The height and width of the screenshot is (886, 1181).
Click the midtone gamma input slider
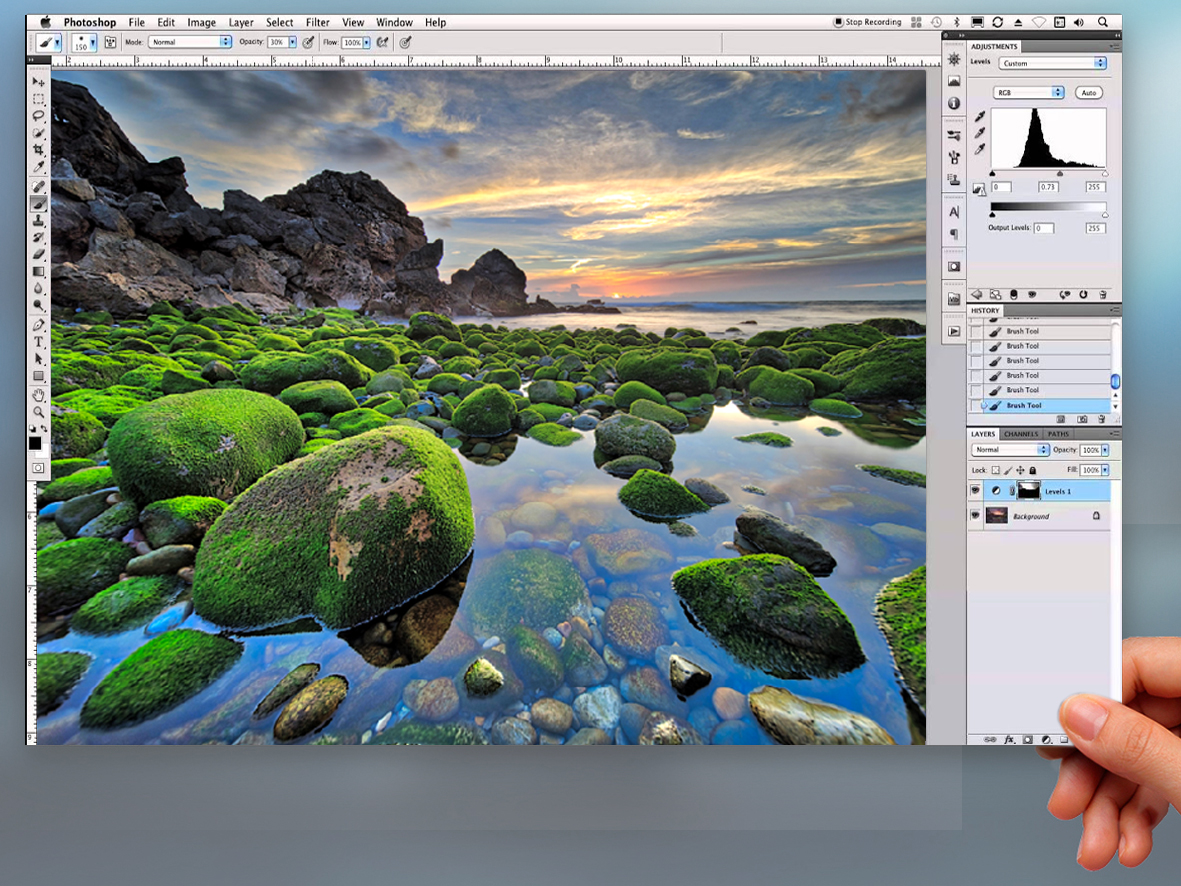pos(1060,174)
